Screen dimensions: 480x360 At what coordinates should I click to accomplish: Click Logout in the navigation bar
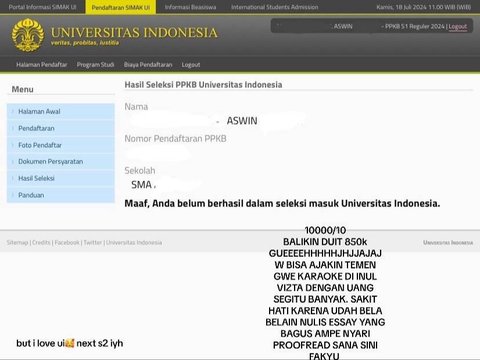pyautogui.click(x=191, y=65)
